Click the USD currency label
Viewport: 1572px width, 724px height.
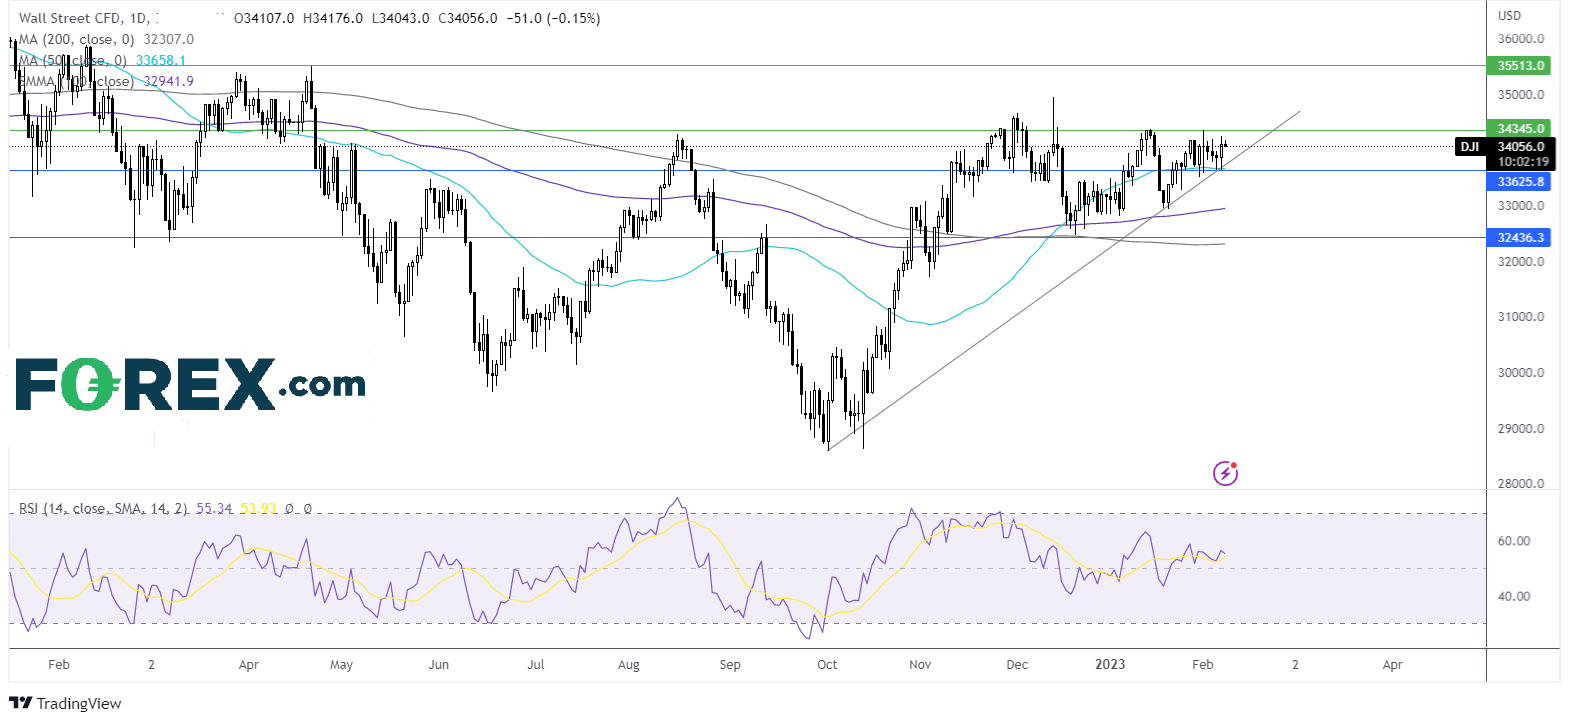pos(1509,15)
